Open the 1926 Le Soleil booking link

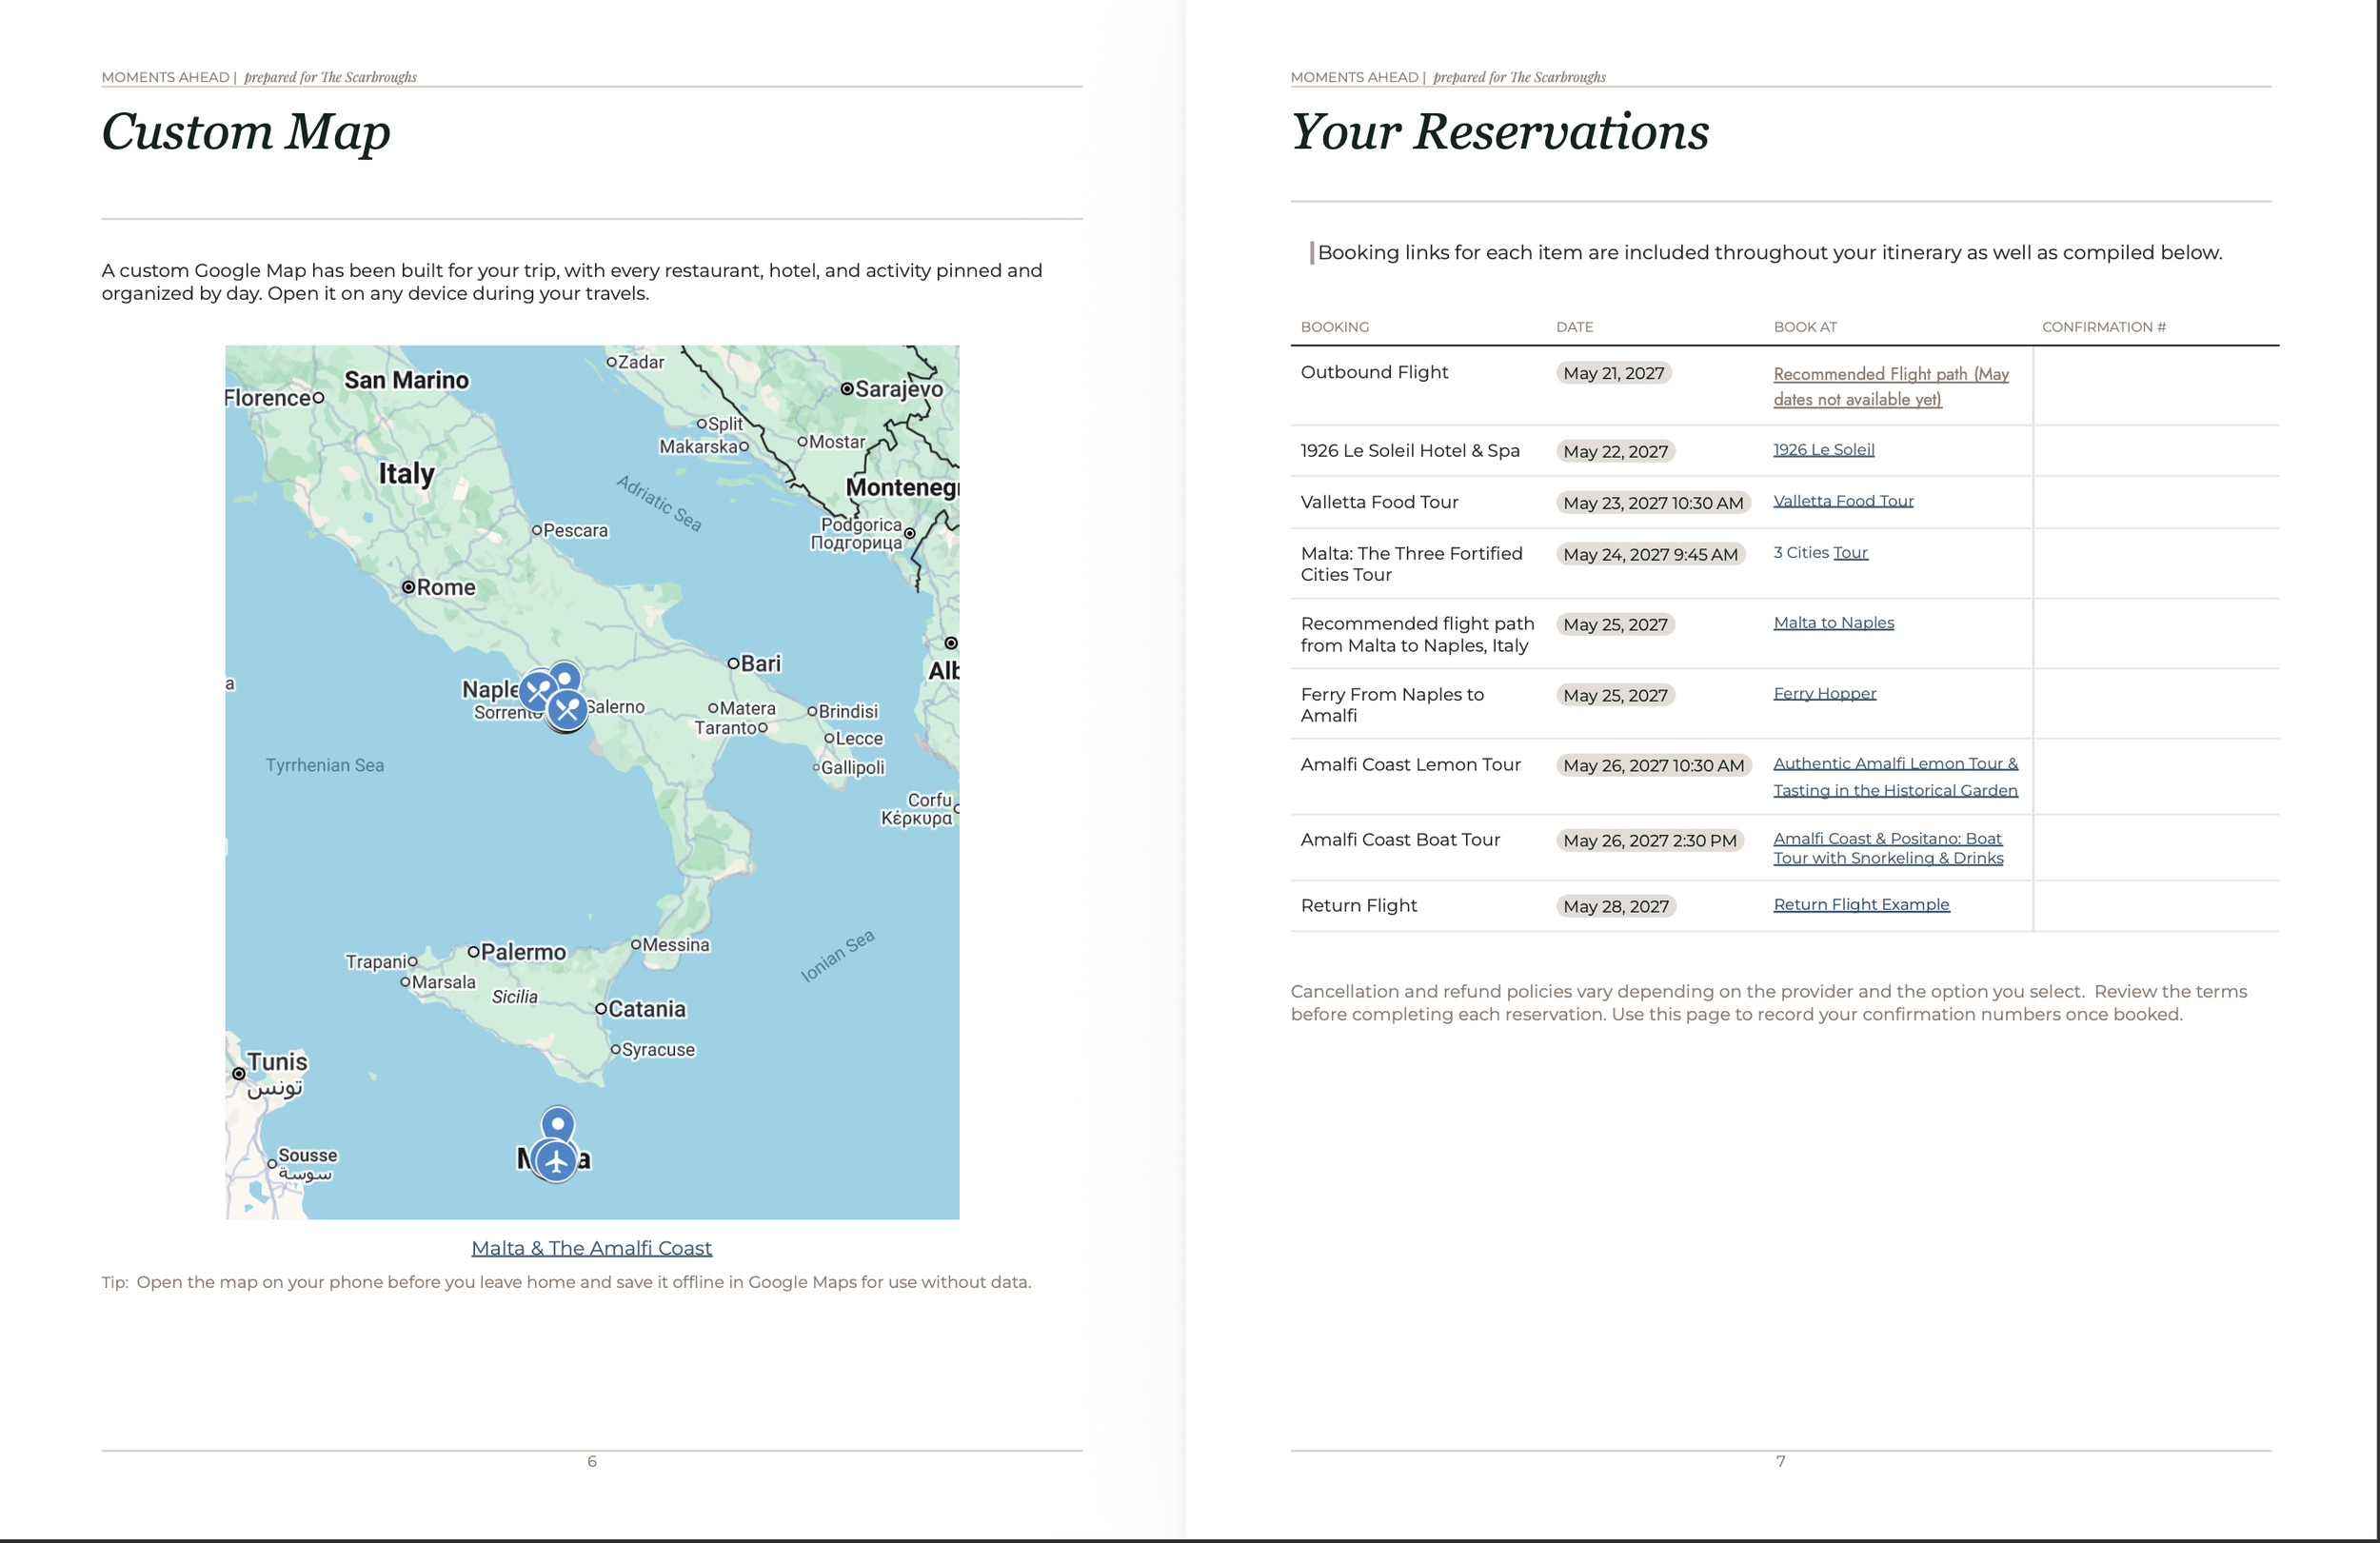(1823, 450)
